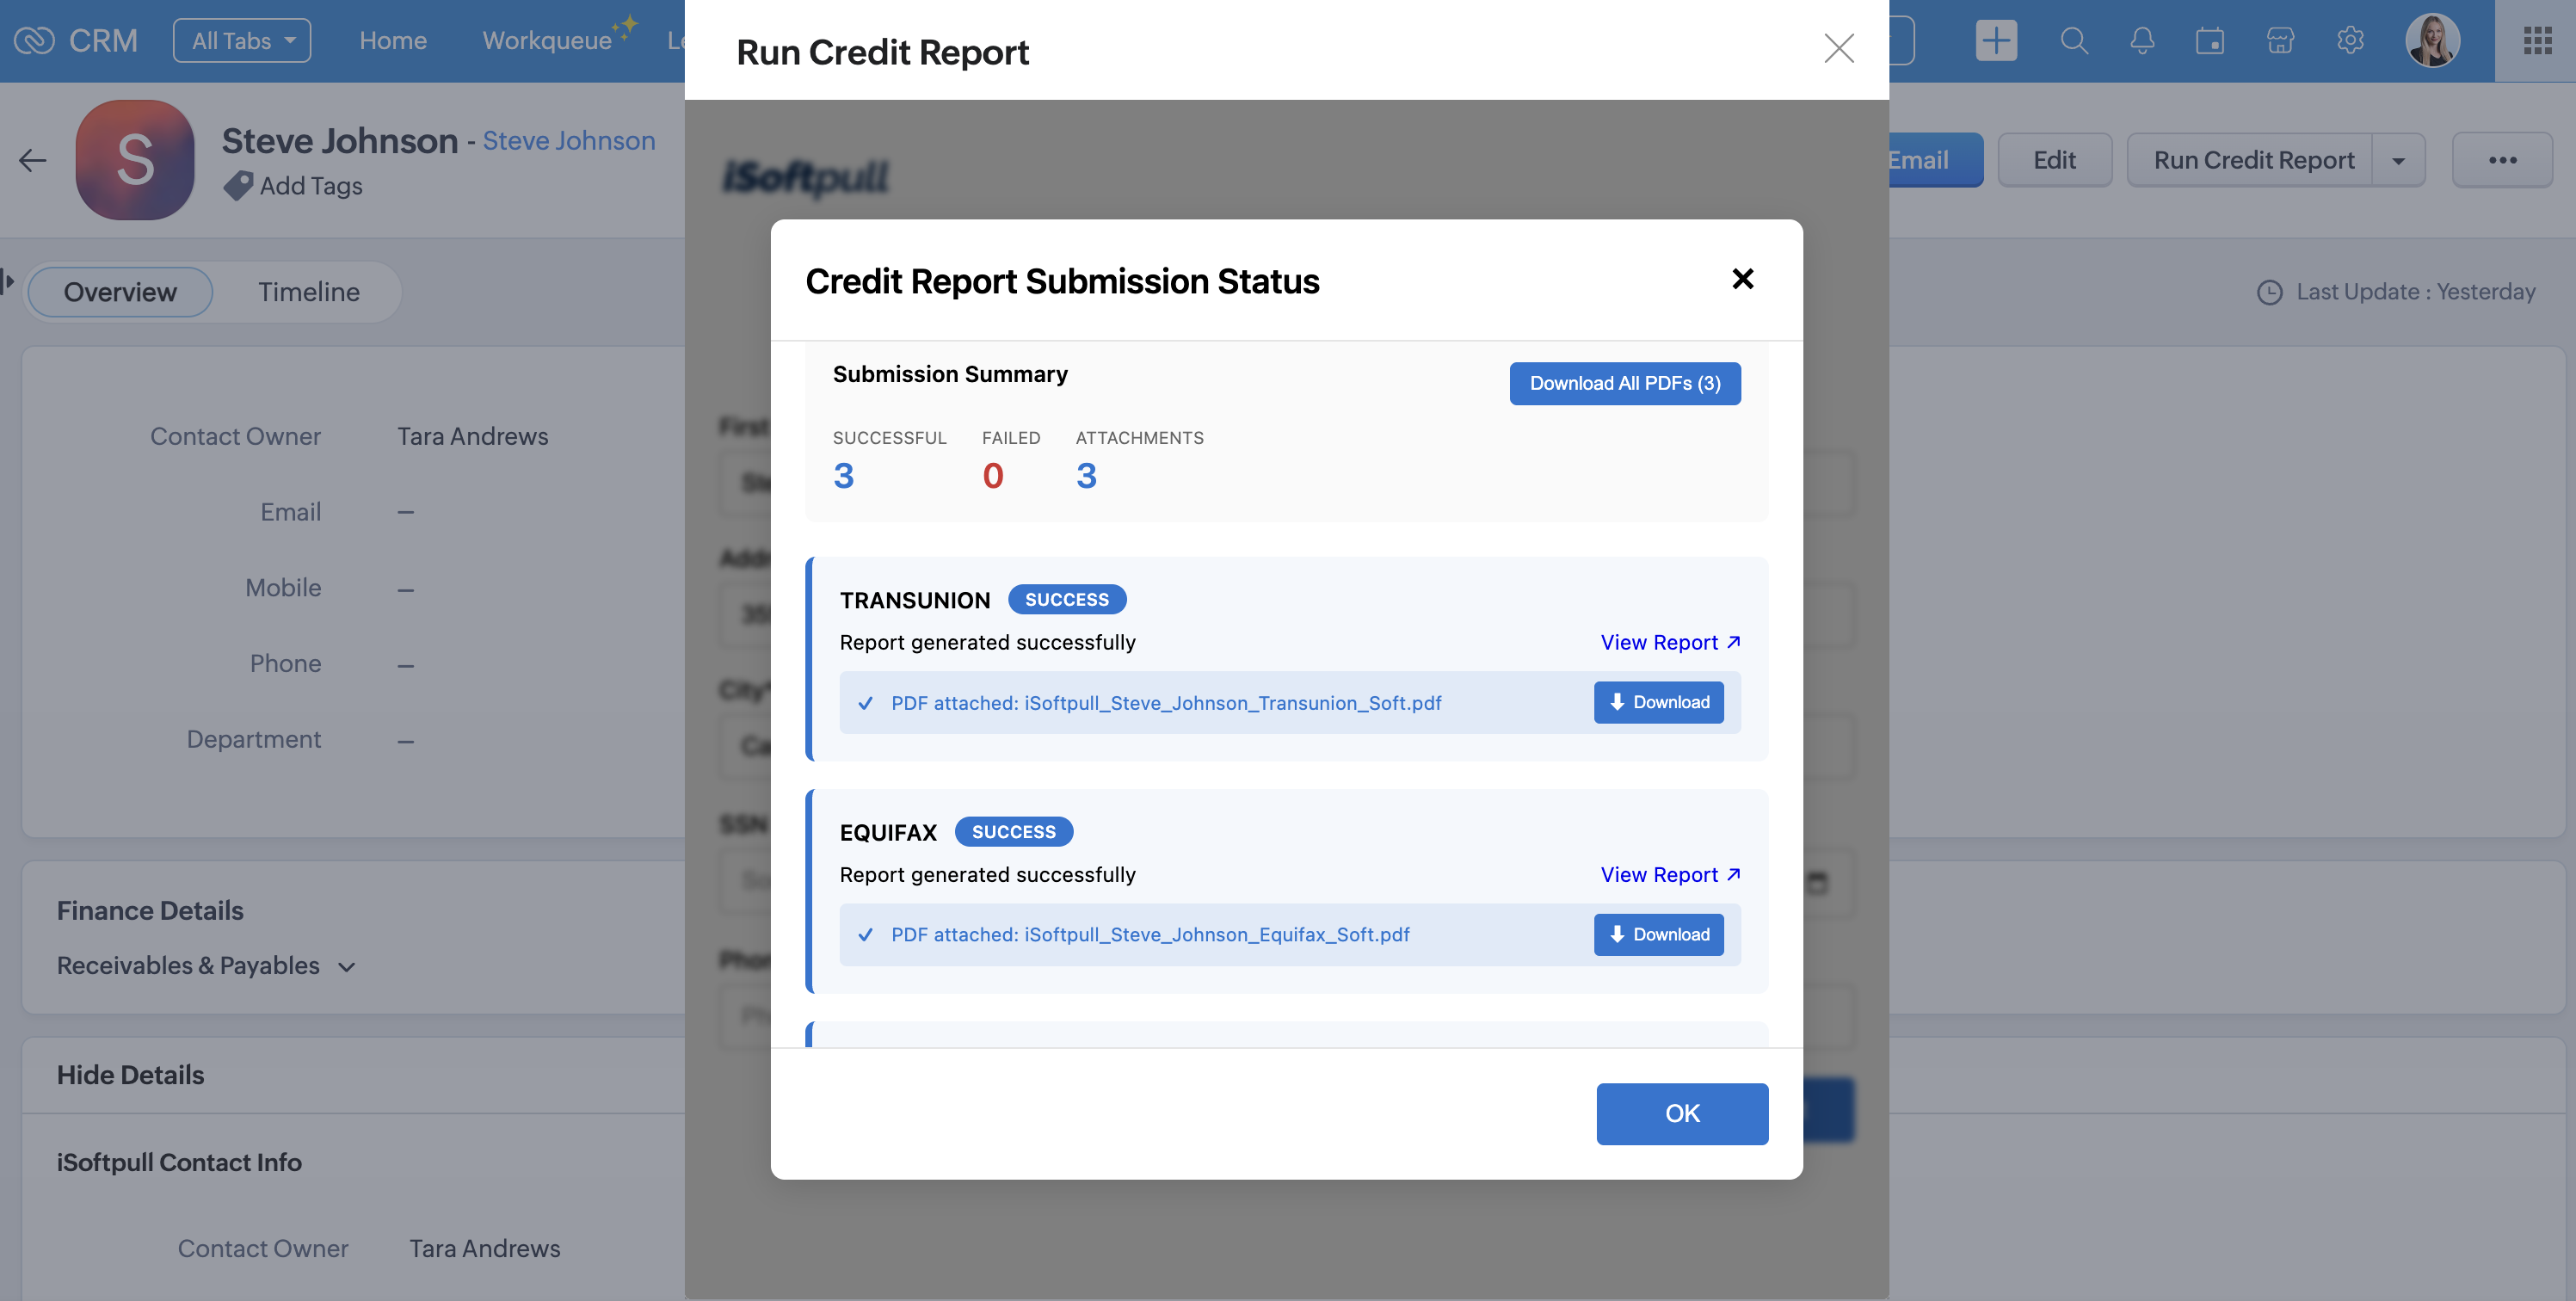Open the calendar icon in top bar
Screen dimensions: 2576x1301
(x=2210, y=41)
